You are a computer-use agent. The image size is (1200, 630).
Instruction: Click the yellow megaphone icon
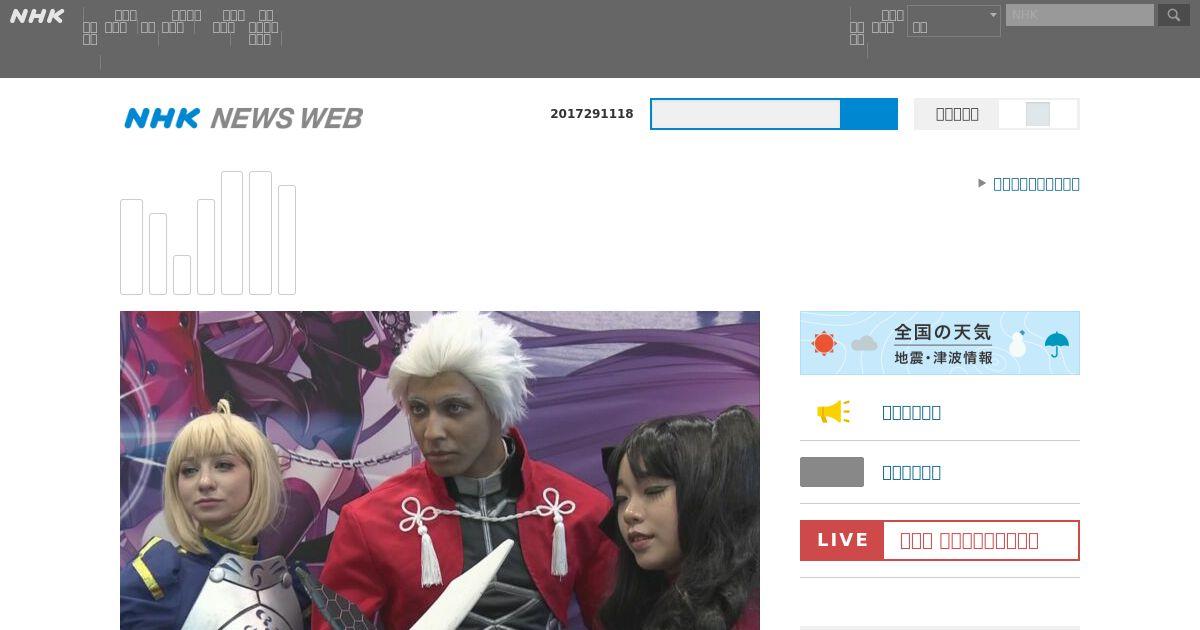point(833,412)
